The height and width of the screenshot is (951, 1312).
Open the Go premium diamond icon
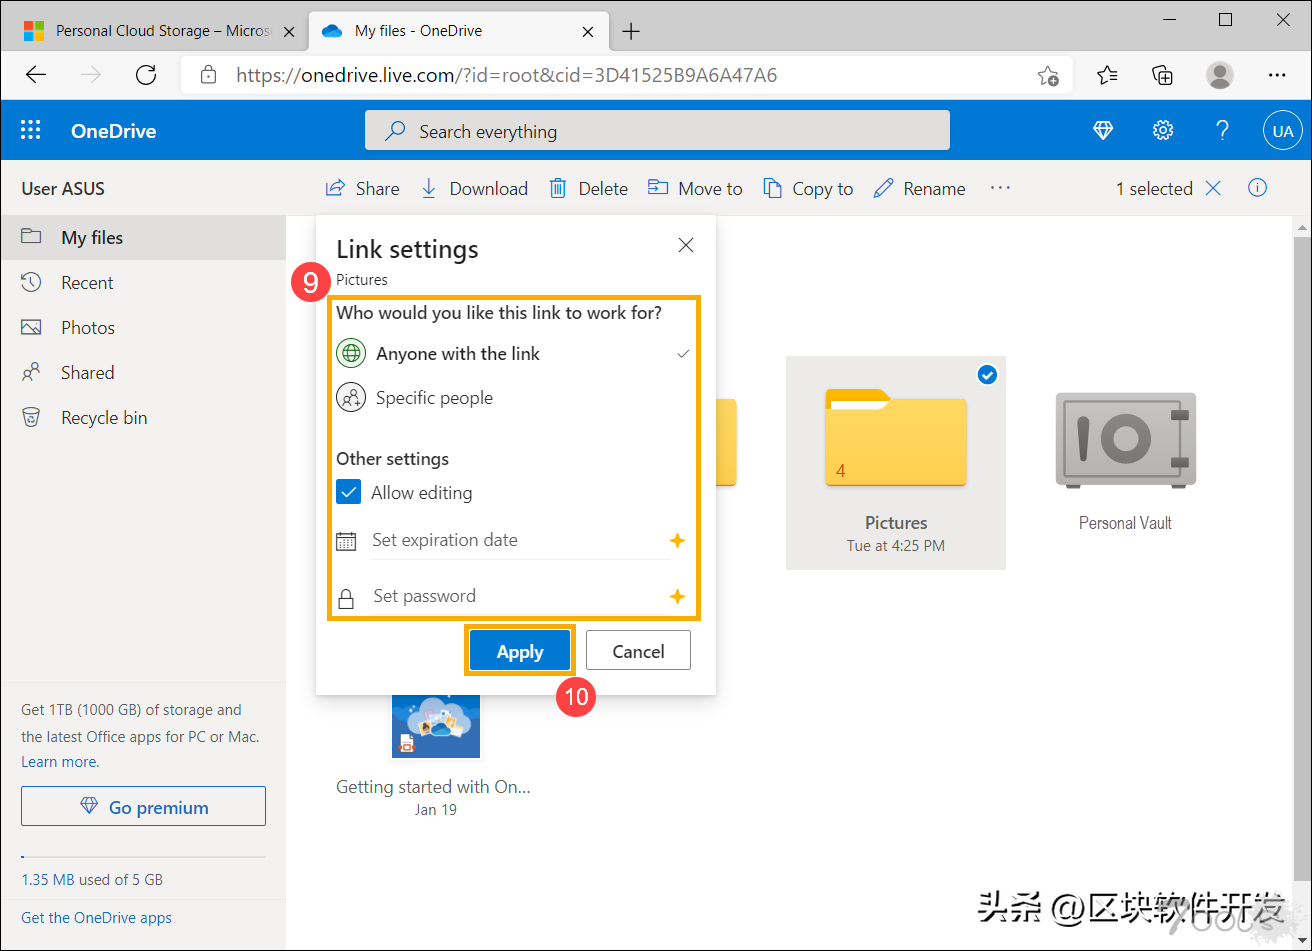pos(1102,130)
